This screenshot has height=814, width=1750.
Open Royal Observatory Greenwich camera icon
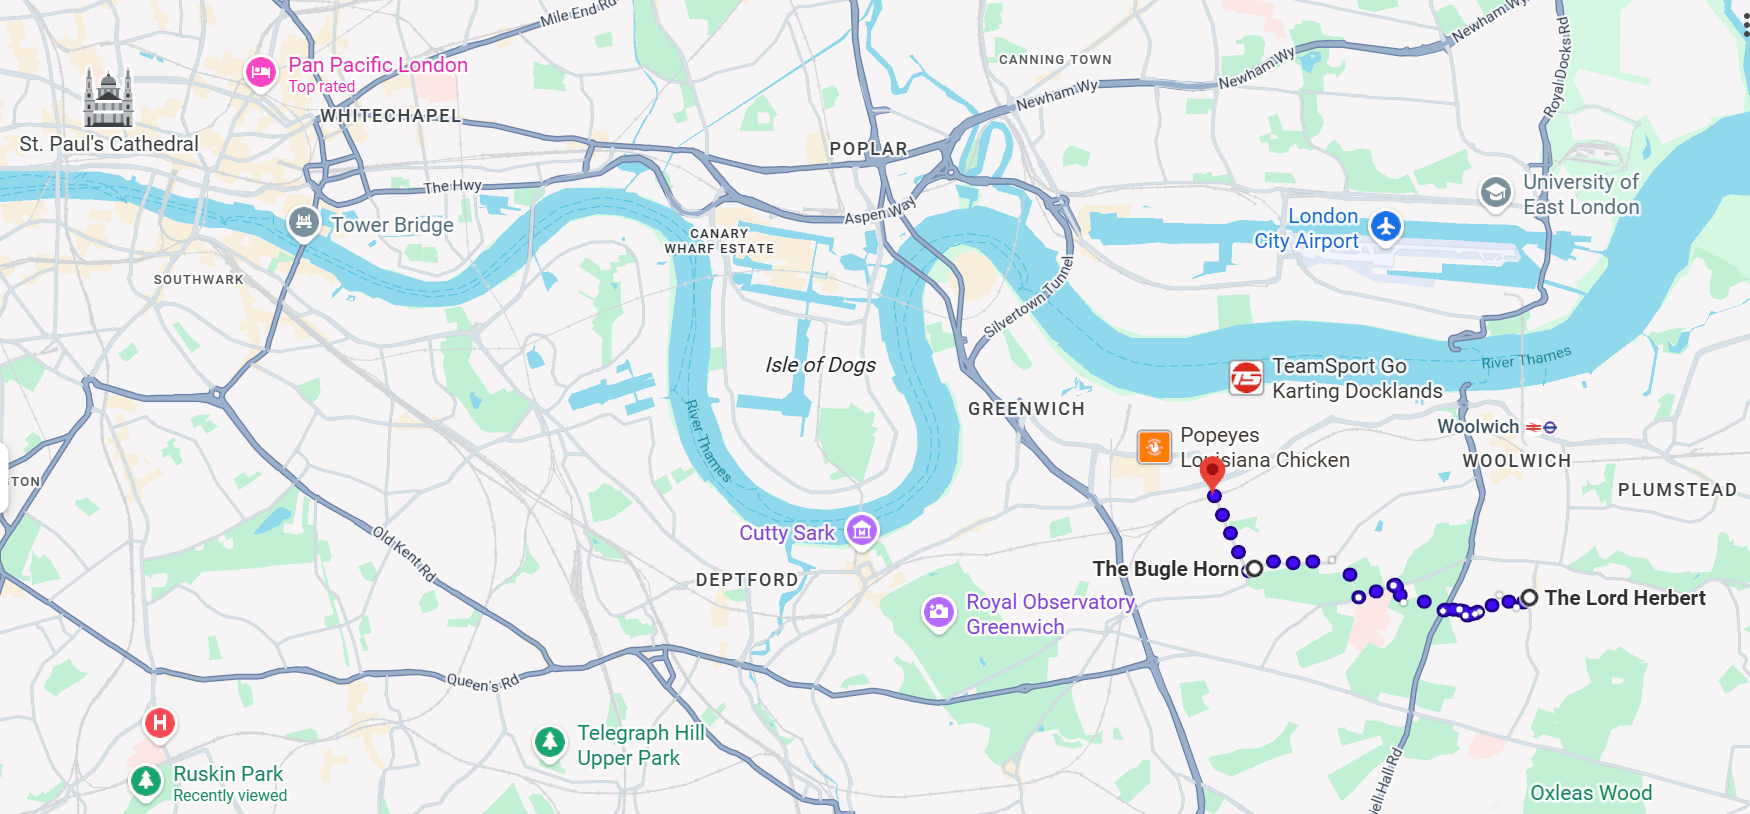point(938,612)
